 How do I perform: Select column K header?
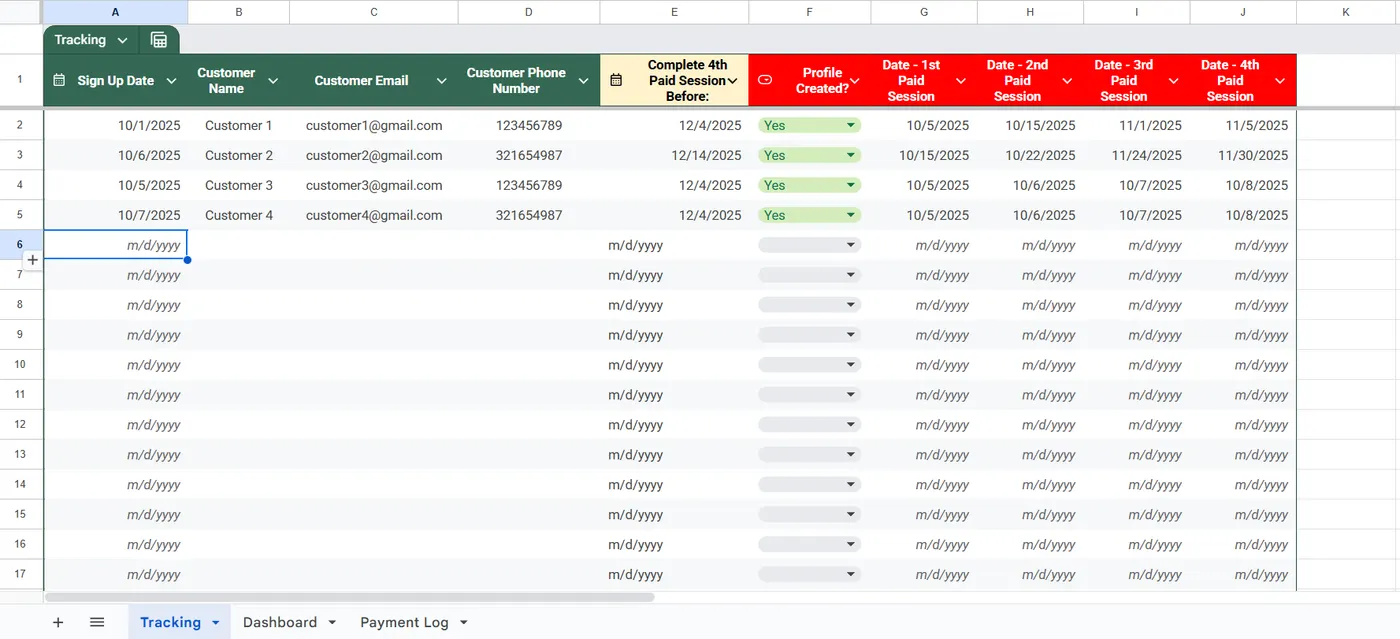tap(1346, 12)
